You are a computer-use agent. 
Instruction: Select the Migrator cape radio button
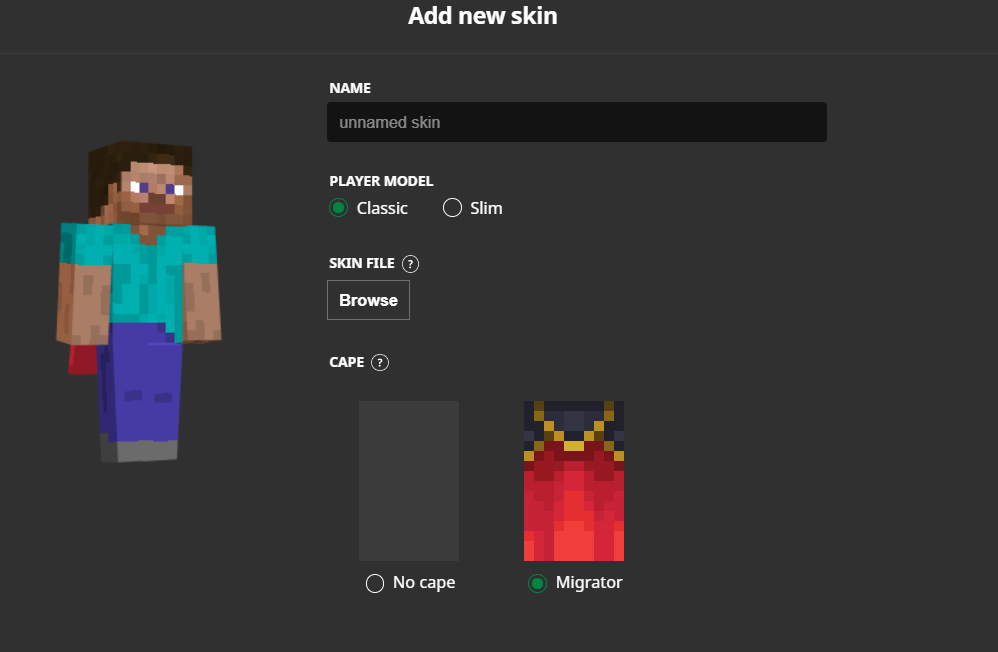[537, 583]
